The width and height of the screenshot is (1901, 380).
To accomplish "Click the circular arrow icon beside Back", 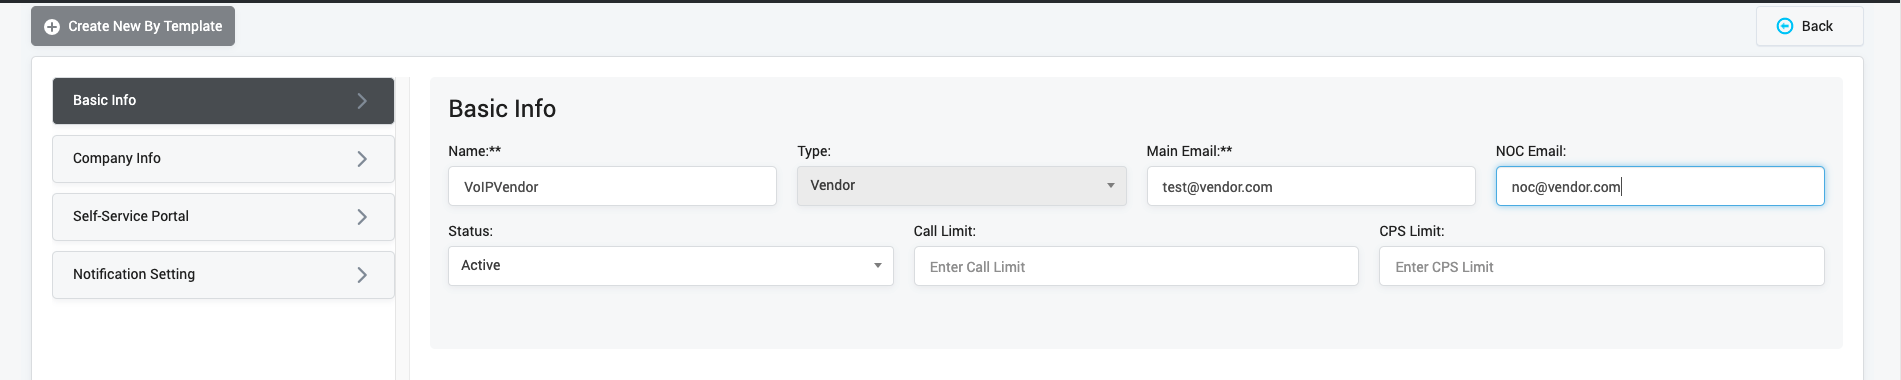I will click(1784, 26).
